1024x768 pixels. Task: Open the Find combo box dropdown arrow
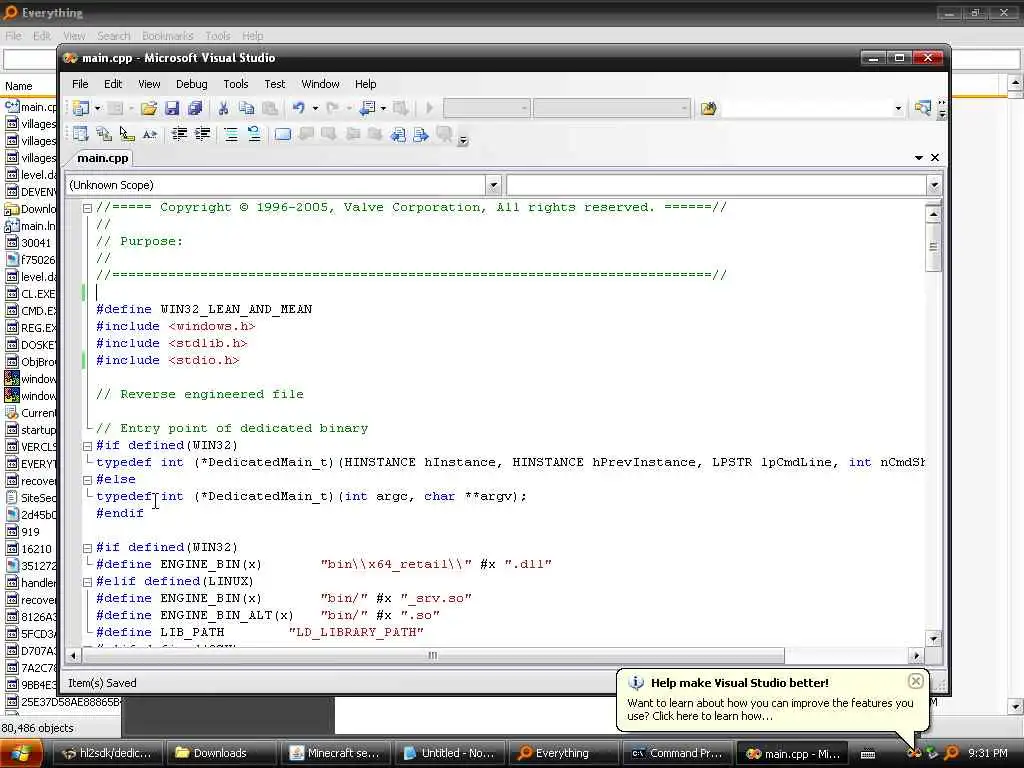click(x=898, y=108)
